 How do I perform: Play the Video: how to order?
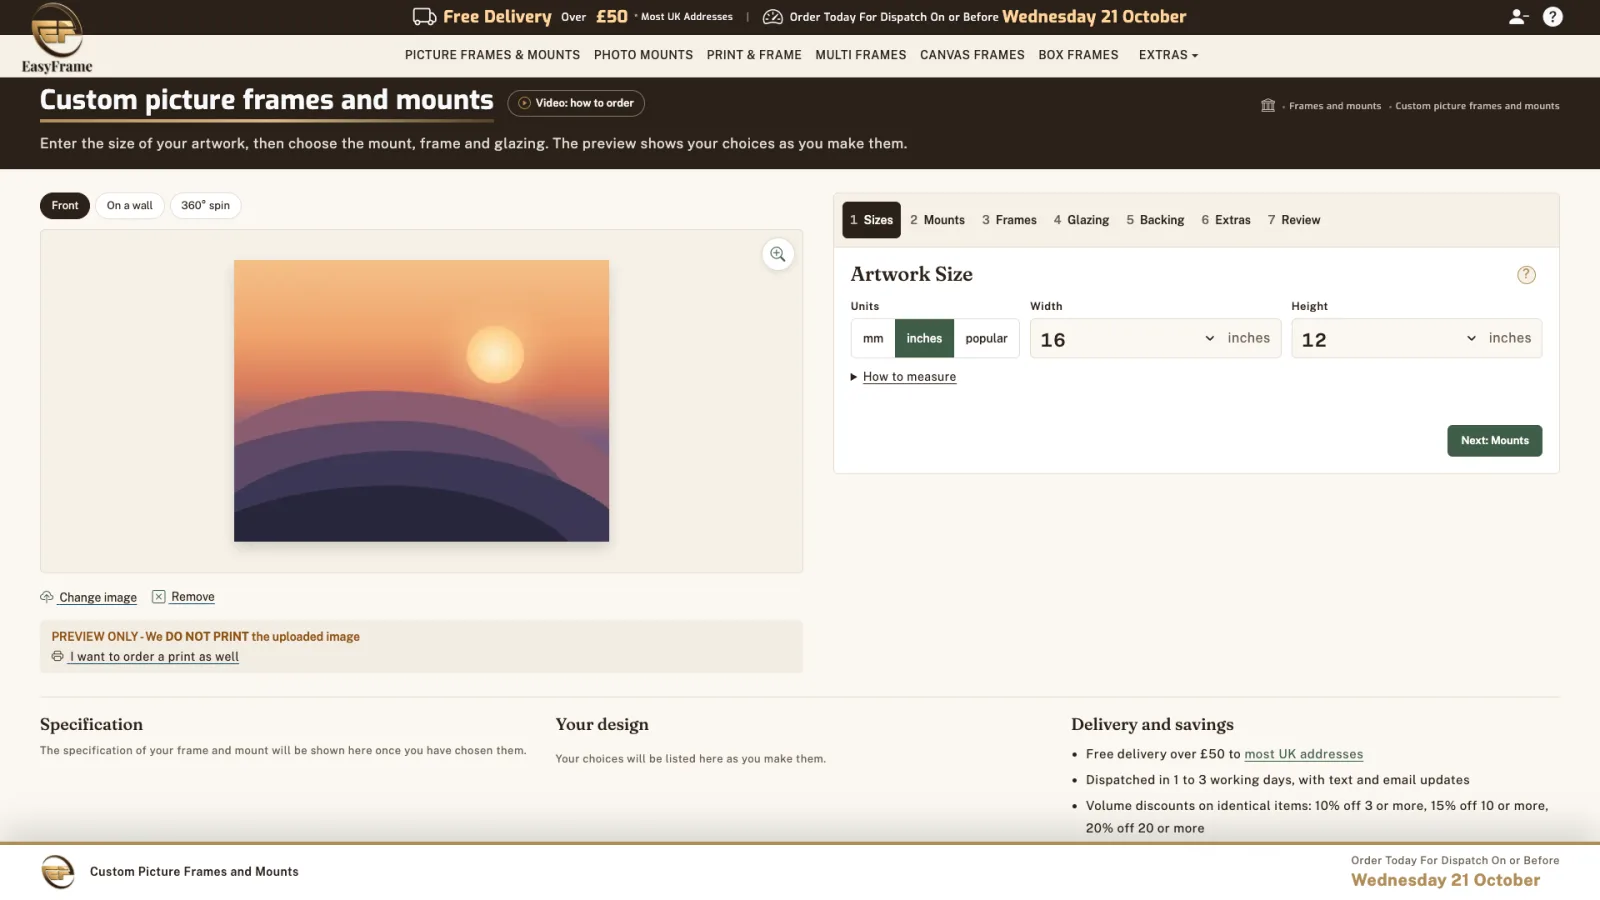(576, 103)
